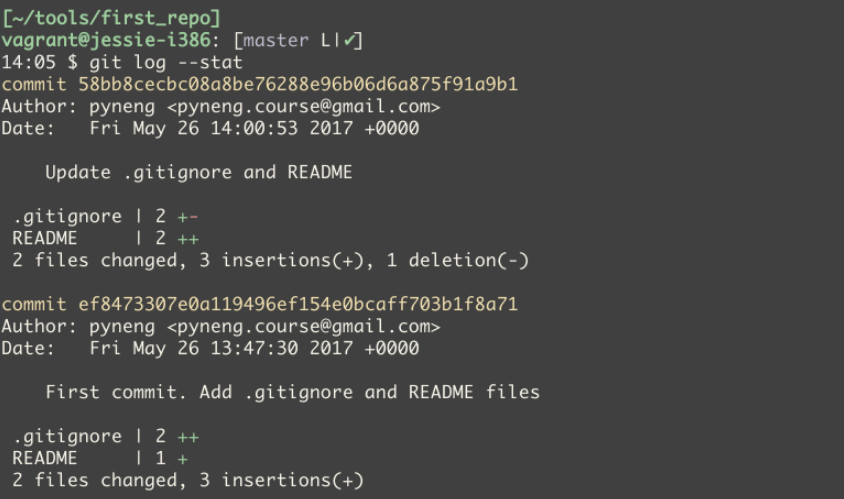Click the '3 insertions(+), 1 deletion(-)' summary
The height and width of the screenshot is (499, 844).
pyautogui.click(x=364, y=261)
